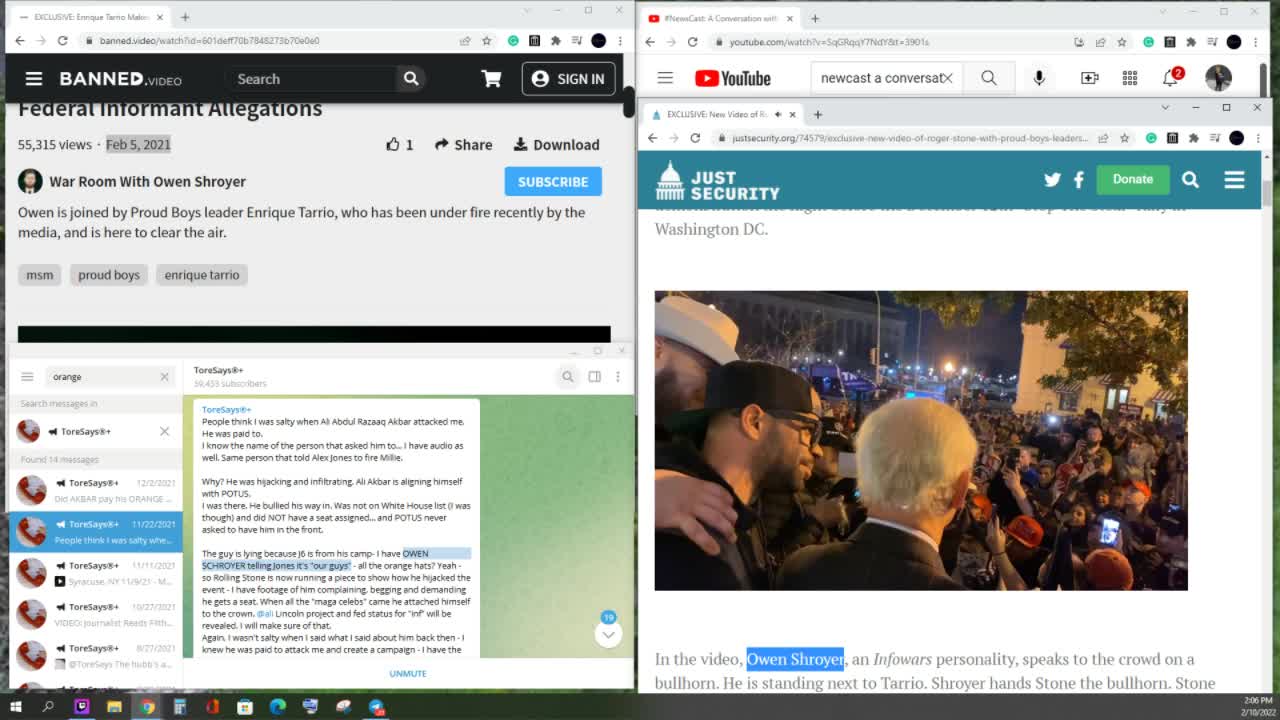1280x720 pixels.
Task: Select the msm tag
Action: [x=40, y=275]
